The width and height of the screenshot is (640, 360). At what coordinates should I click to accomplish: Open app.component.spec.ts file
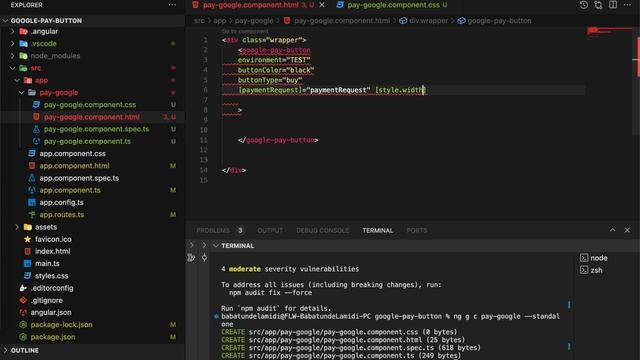coord(79,178)
